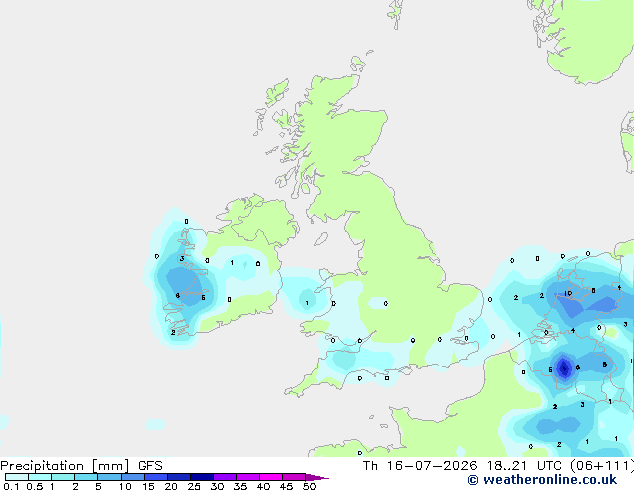634x490 pixels.
Task: Select the 35–40 mm violet legend swatch
Action: pyautogui.click(x=248, y=477)
